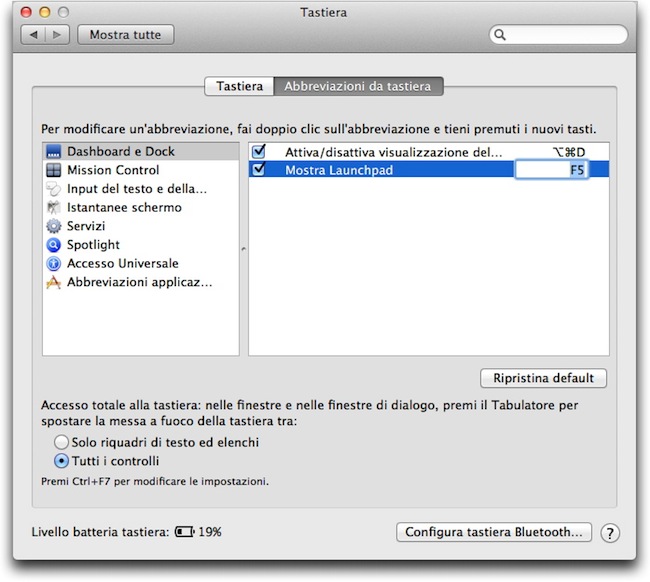The width and height of the screenshot is (650, 582).
Task: Switch to Abbreviazioni da tastiera tab
Action: [358, 86]
